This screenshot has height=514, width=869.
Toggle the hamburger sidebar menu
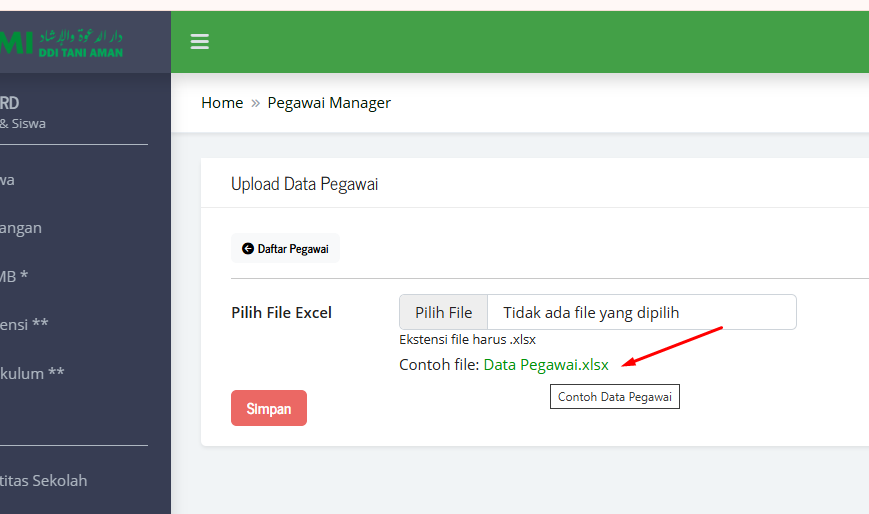coord(200,41)
